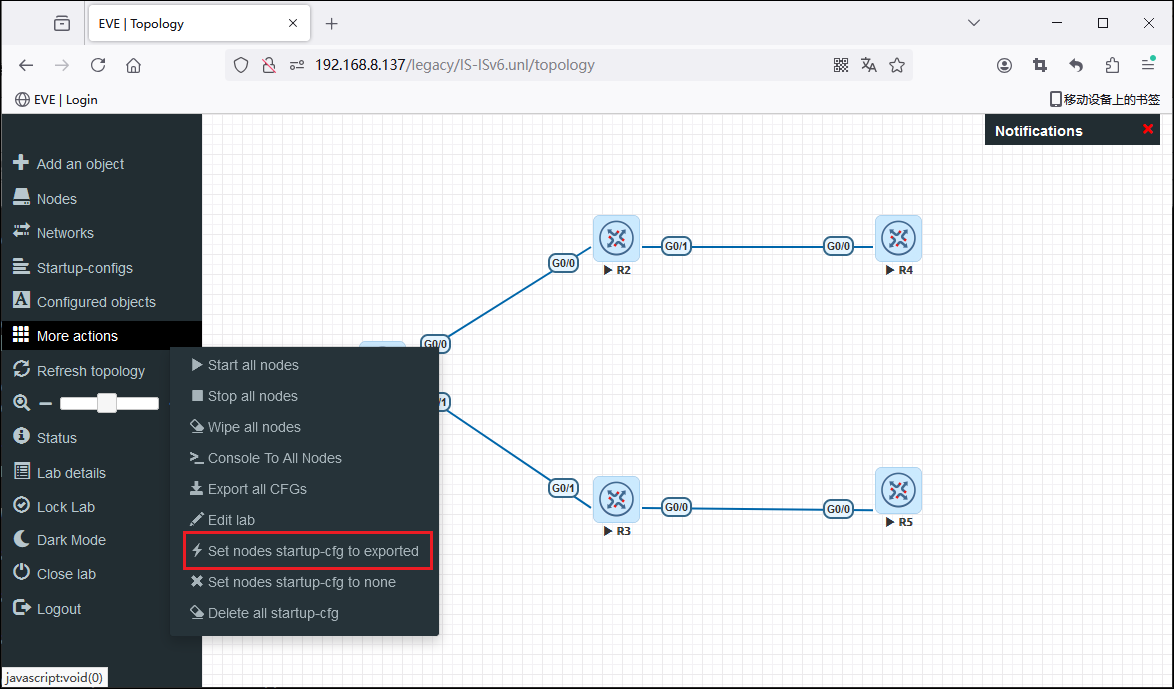The width and height of the screenshot is (1174, 689).
Task: Click the R3 router node icon
Action: click(x=616, y=499)
